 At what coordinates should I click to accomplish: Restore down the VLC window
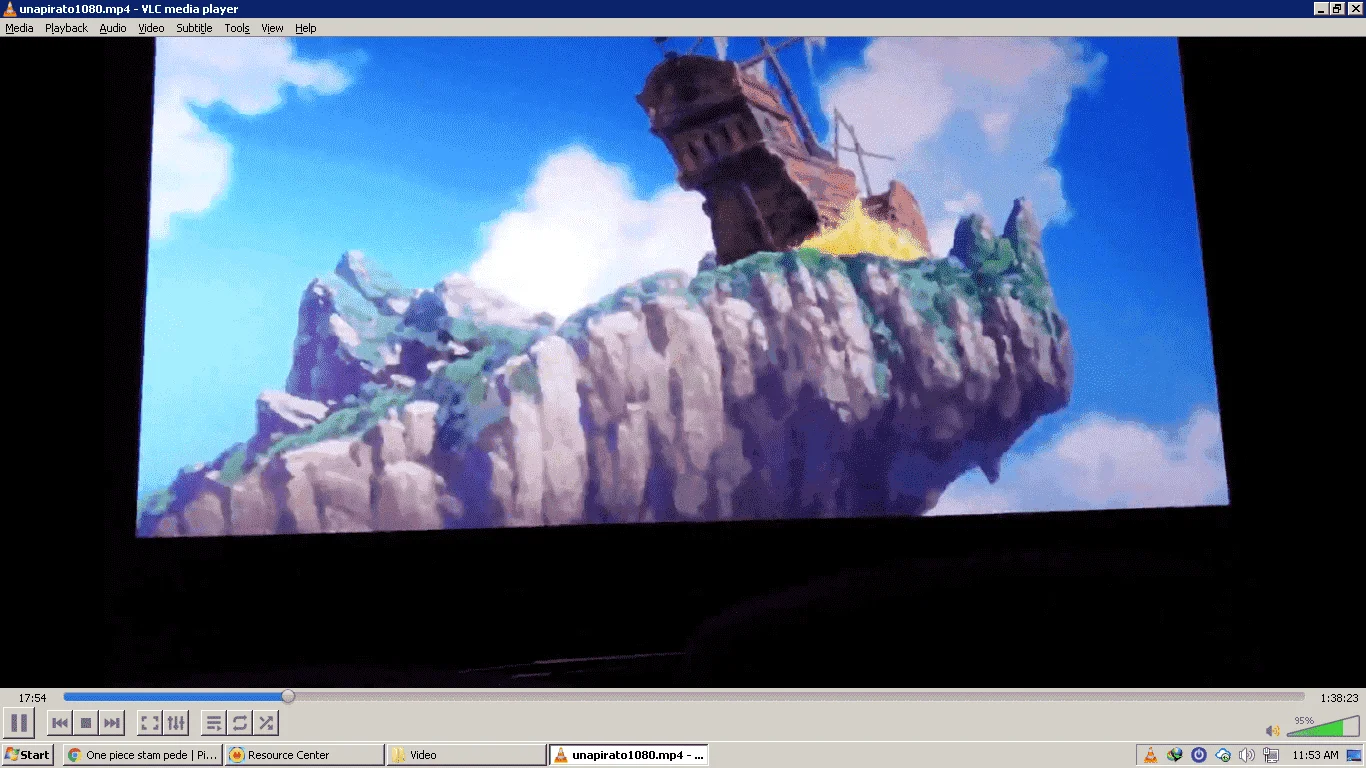pos(1338,9)
